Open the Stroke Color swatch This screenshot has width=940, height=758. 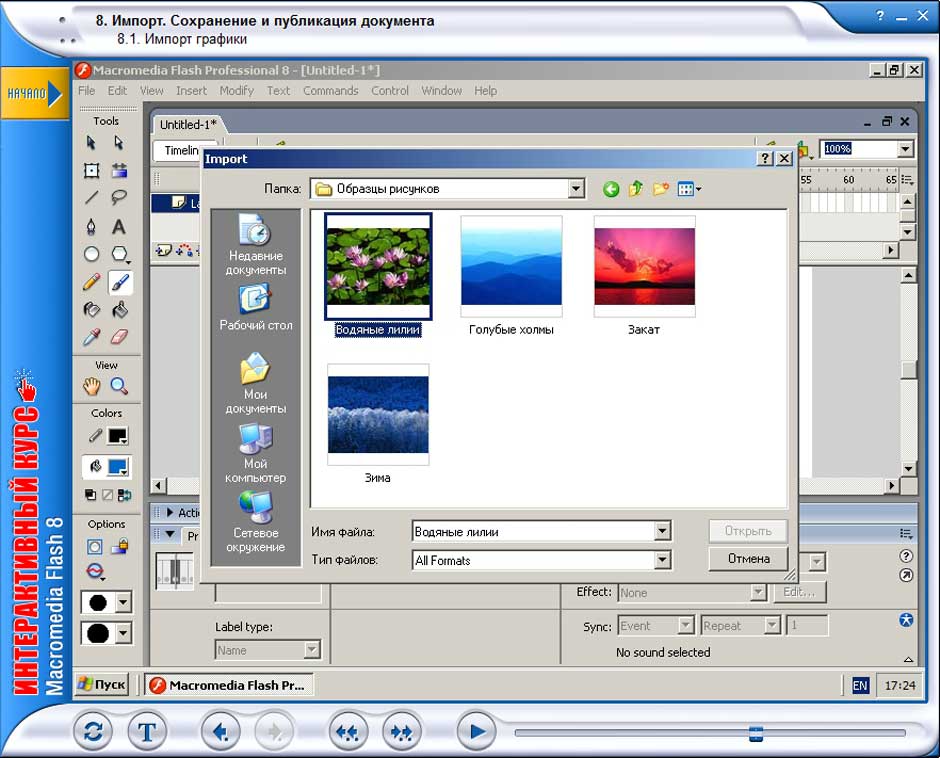click(117, 436)
